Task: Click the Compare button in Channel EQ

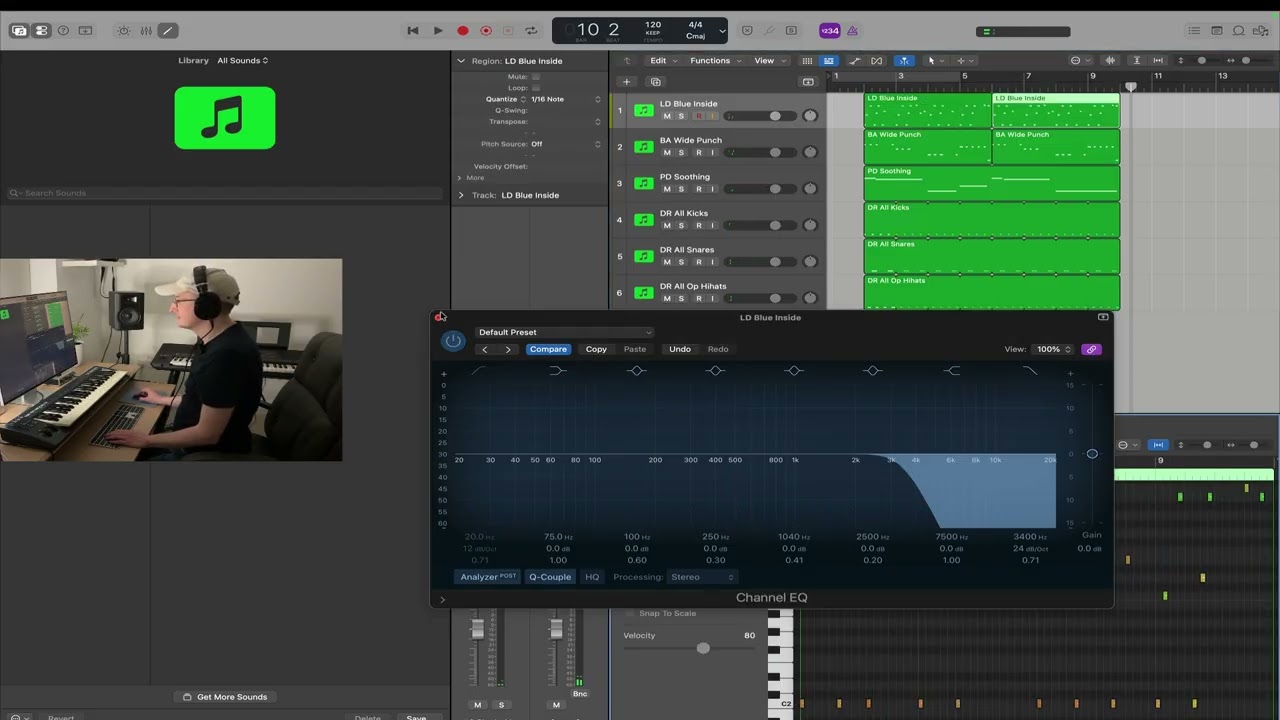Action: [x=548, y=349]
